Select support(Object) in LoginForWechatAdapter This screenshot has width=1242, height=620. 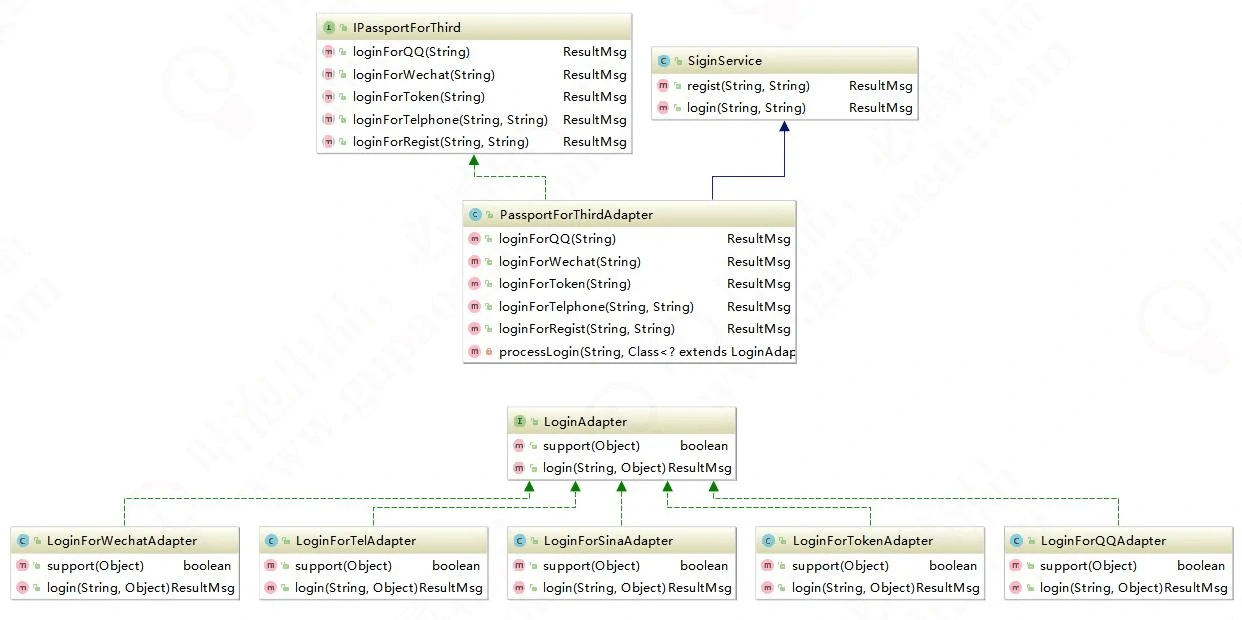tap(95, 566)
